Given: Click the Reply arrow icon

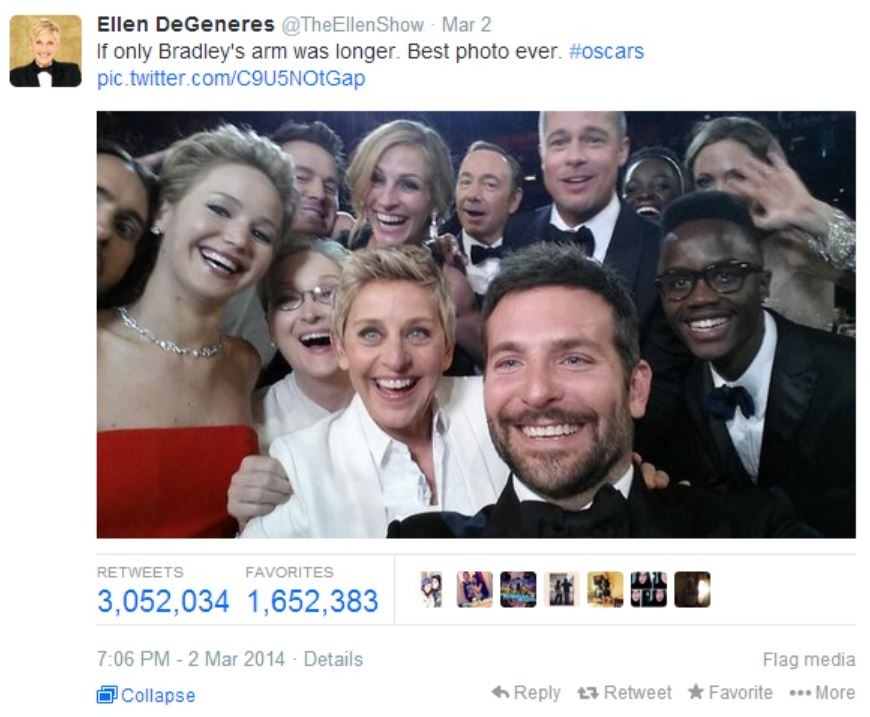Looking at the screenshot, I should click(500, 692).
